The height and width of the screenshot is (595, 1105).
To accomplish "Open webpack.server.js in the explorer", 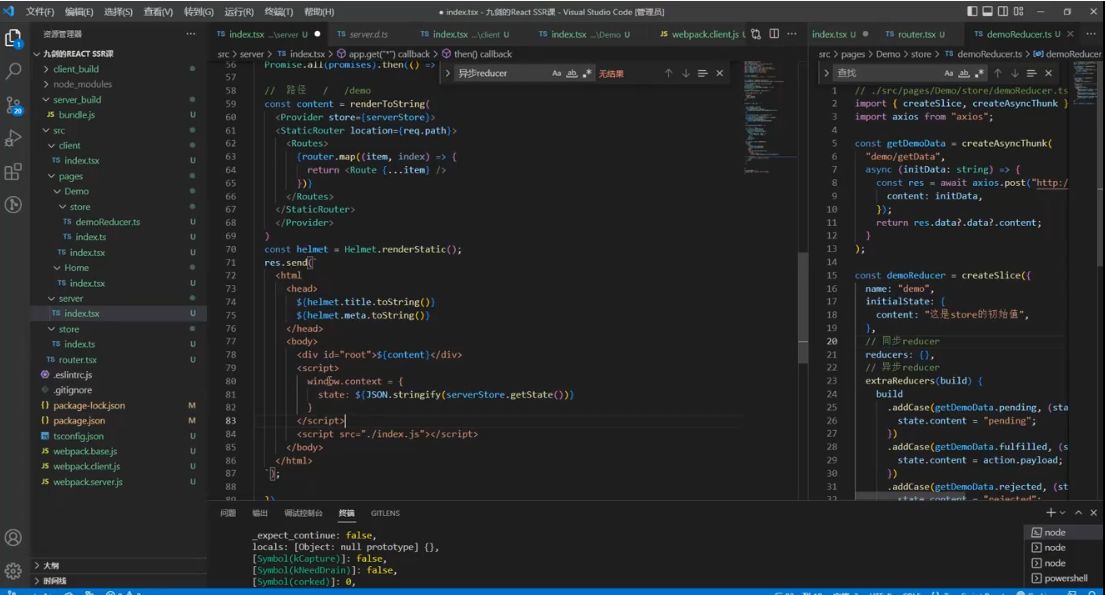I will [x=88, y=482].
